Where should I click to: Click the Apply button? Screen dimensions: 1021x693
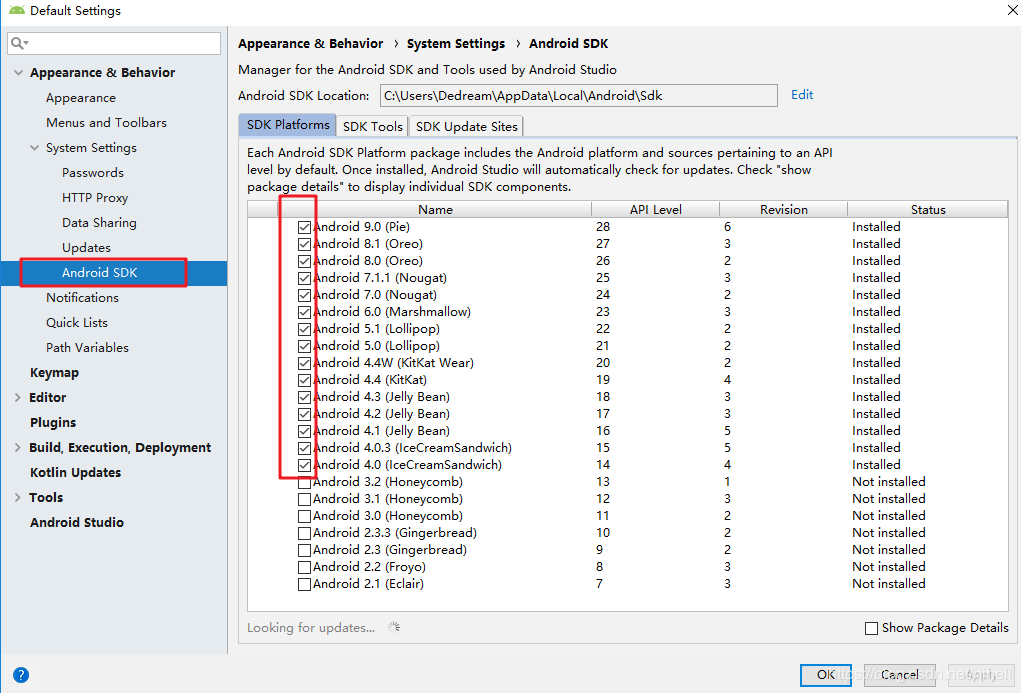click(981, 675)
